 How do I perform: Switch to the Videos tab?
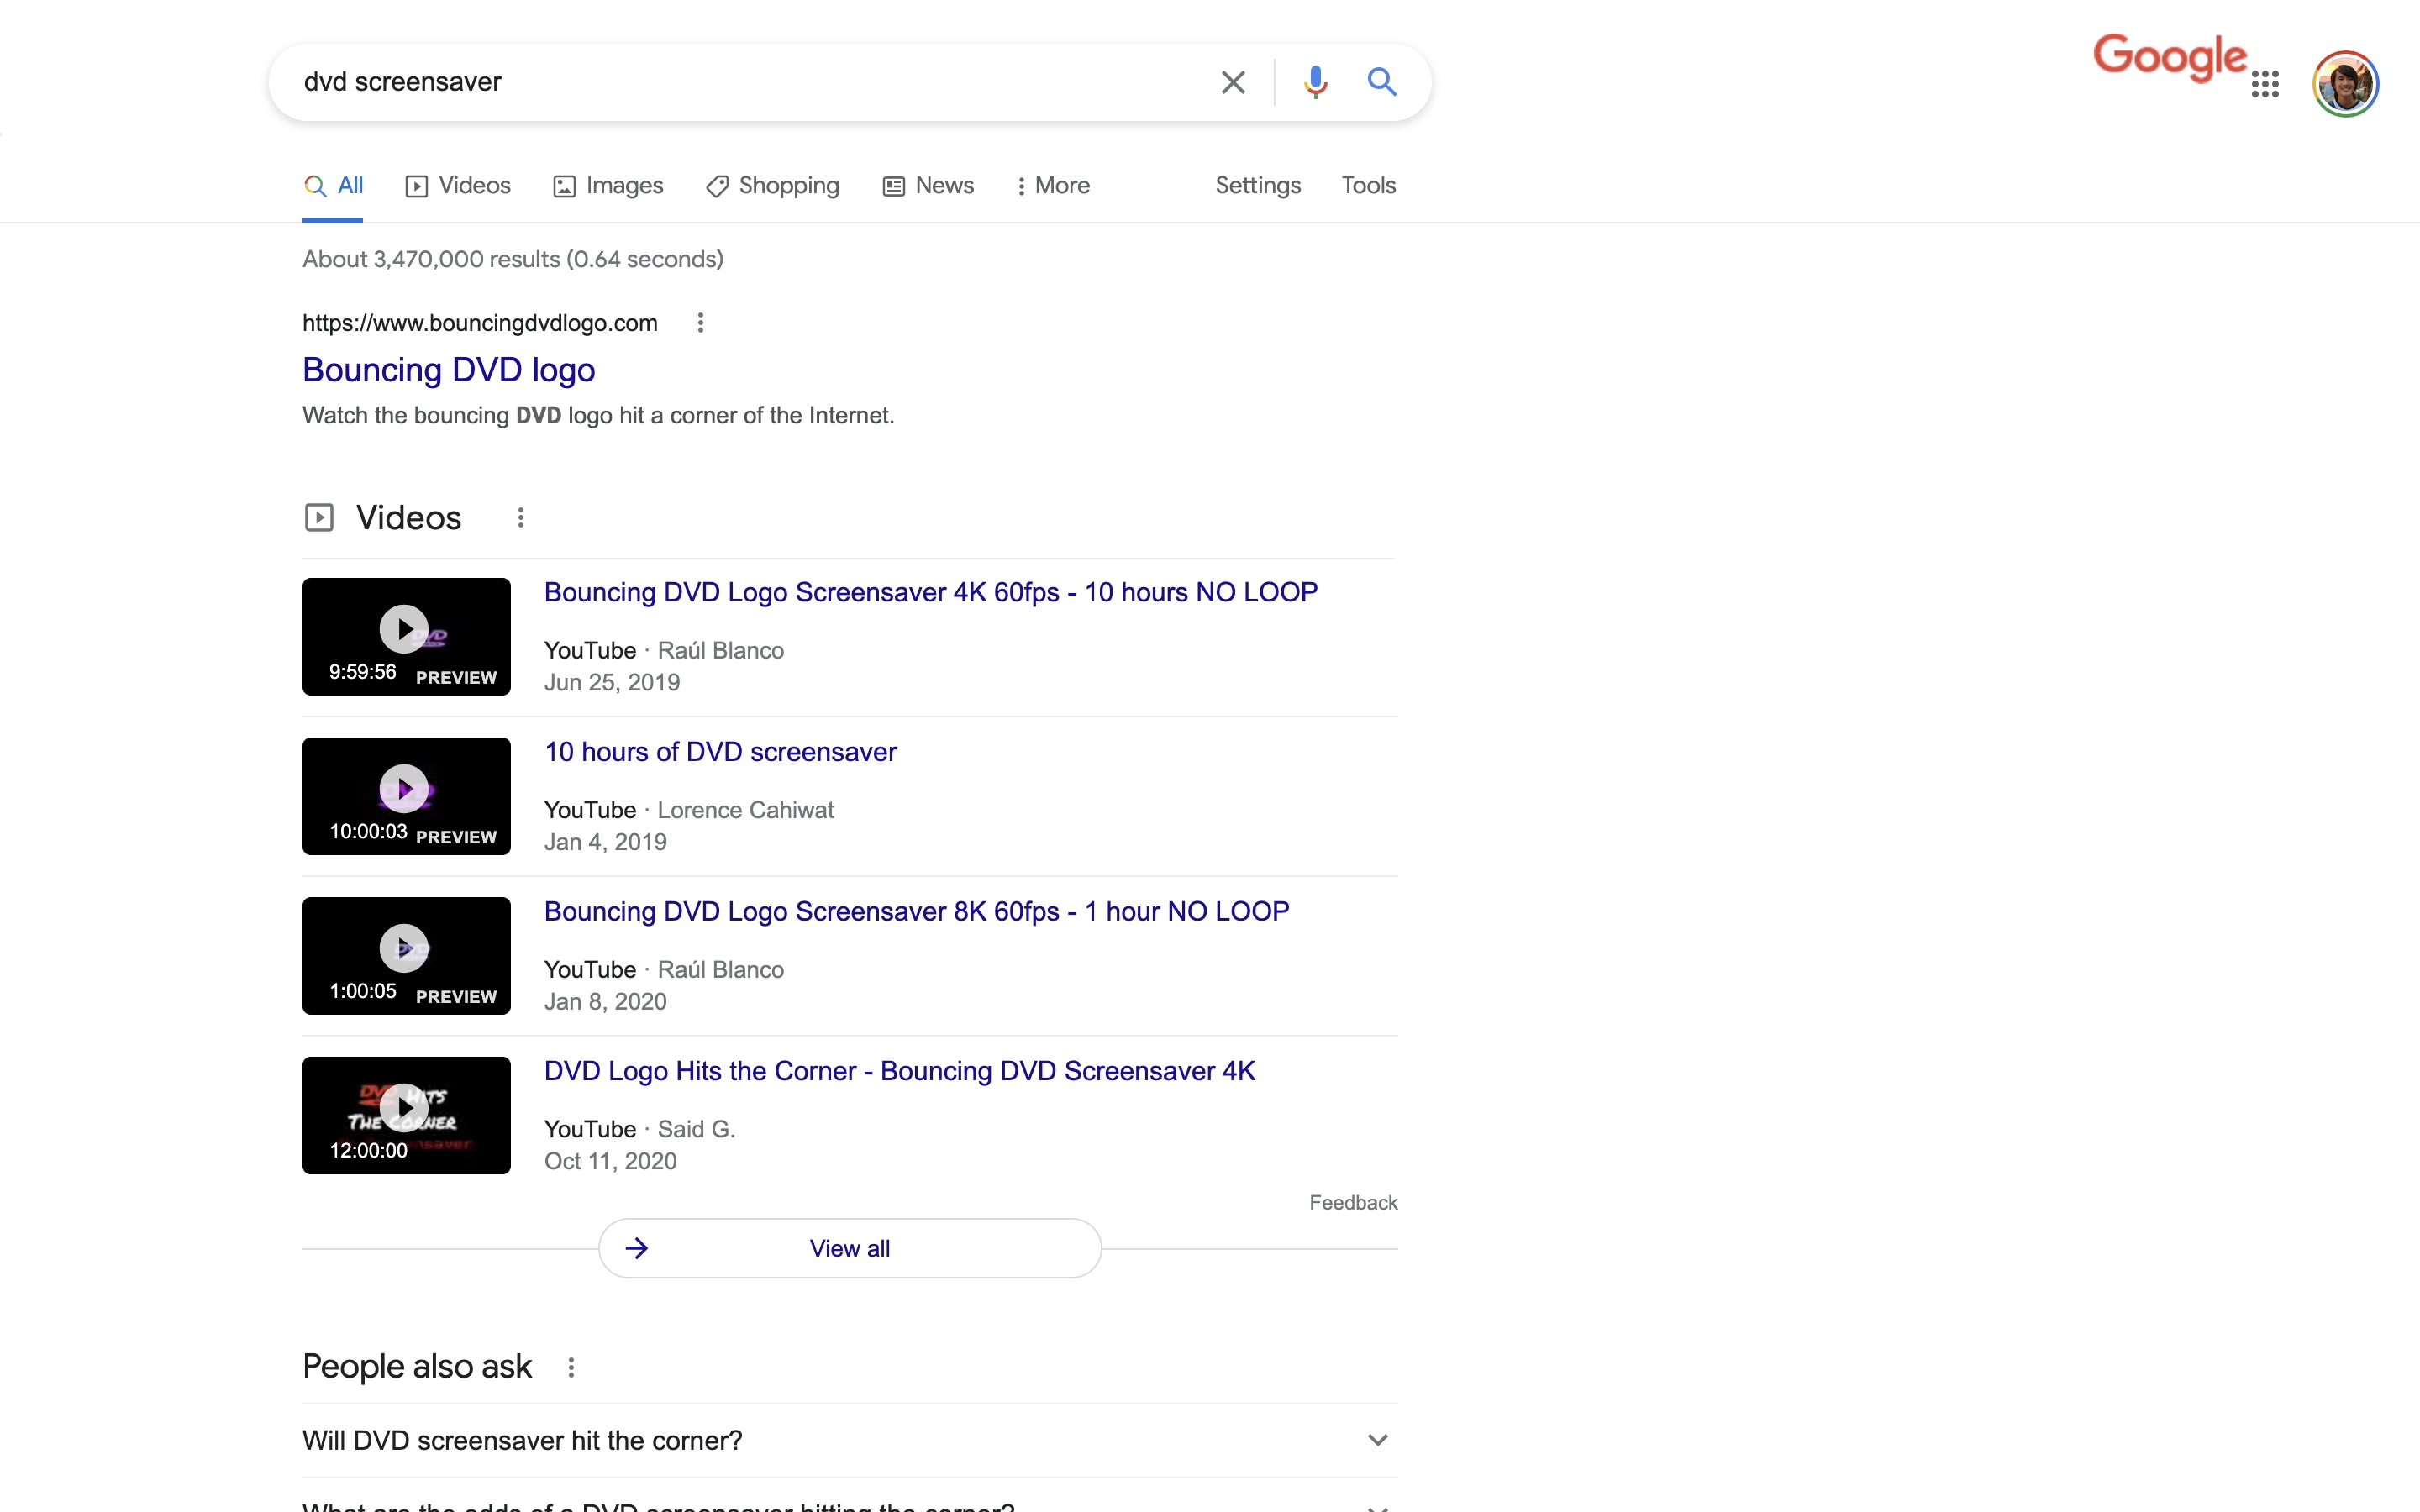tap(458, 186)
